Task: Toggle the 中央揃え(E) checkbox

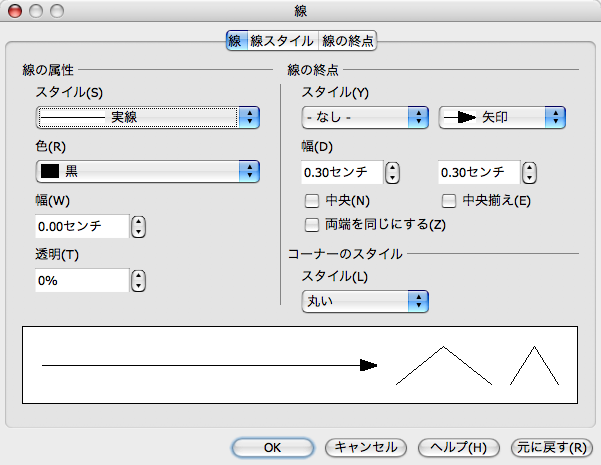Action: coord(449,201)
